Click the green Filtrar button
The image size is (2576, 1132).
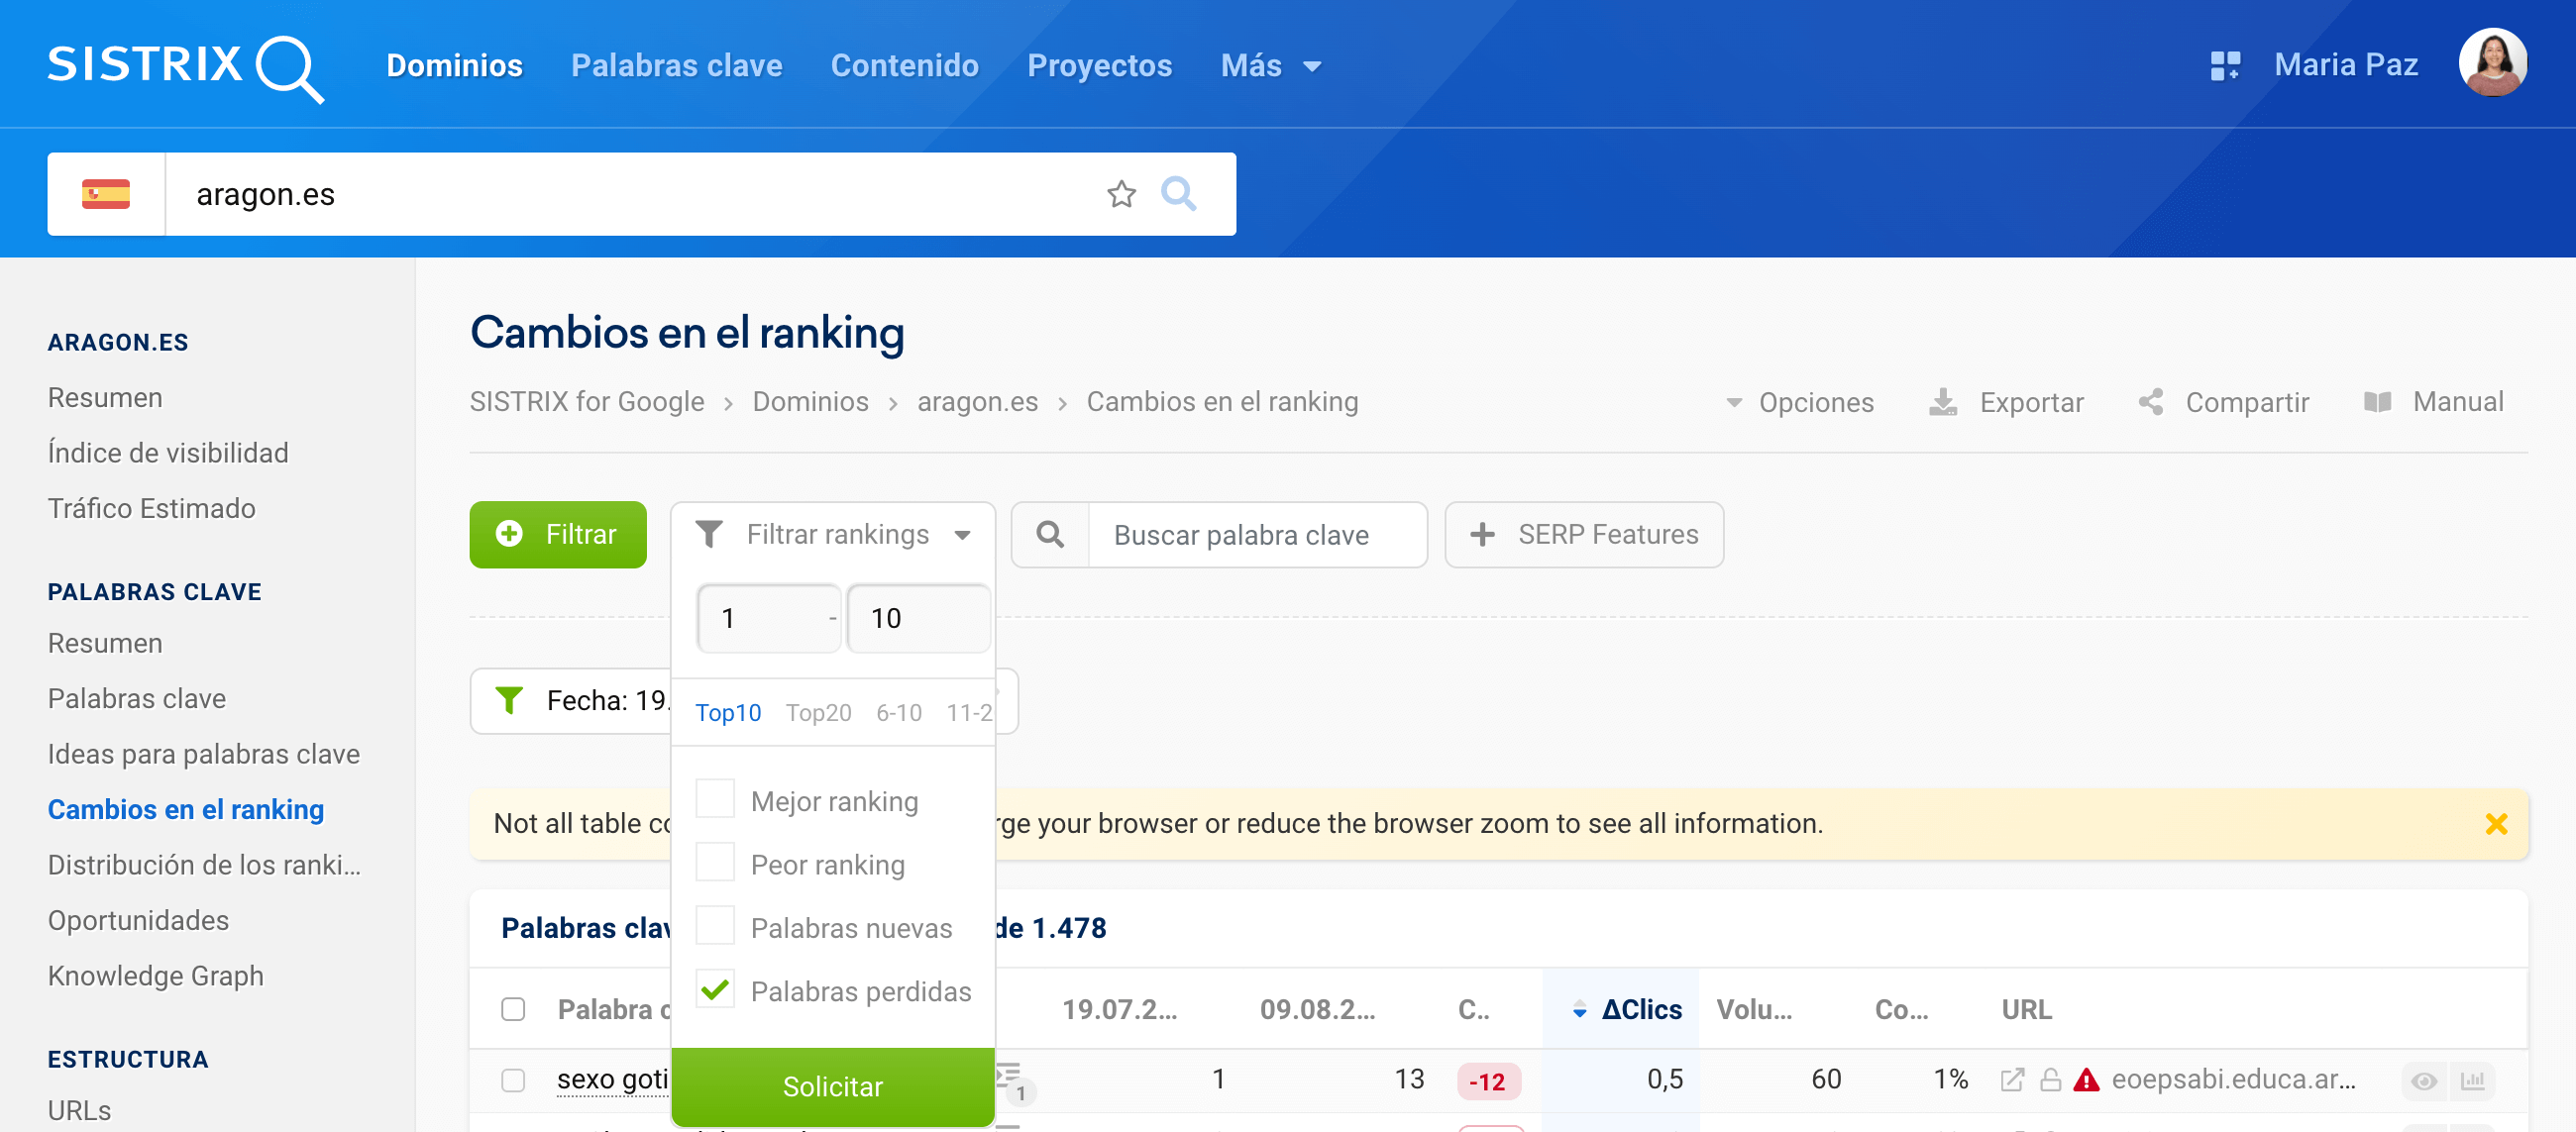click(558, 535)
